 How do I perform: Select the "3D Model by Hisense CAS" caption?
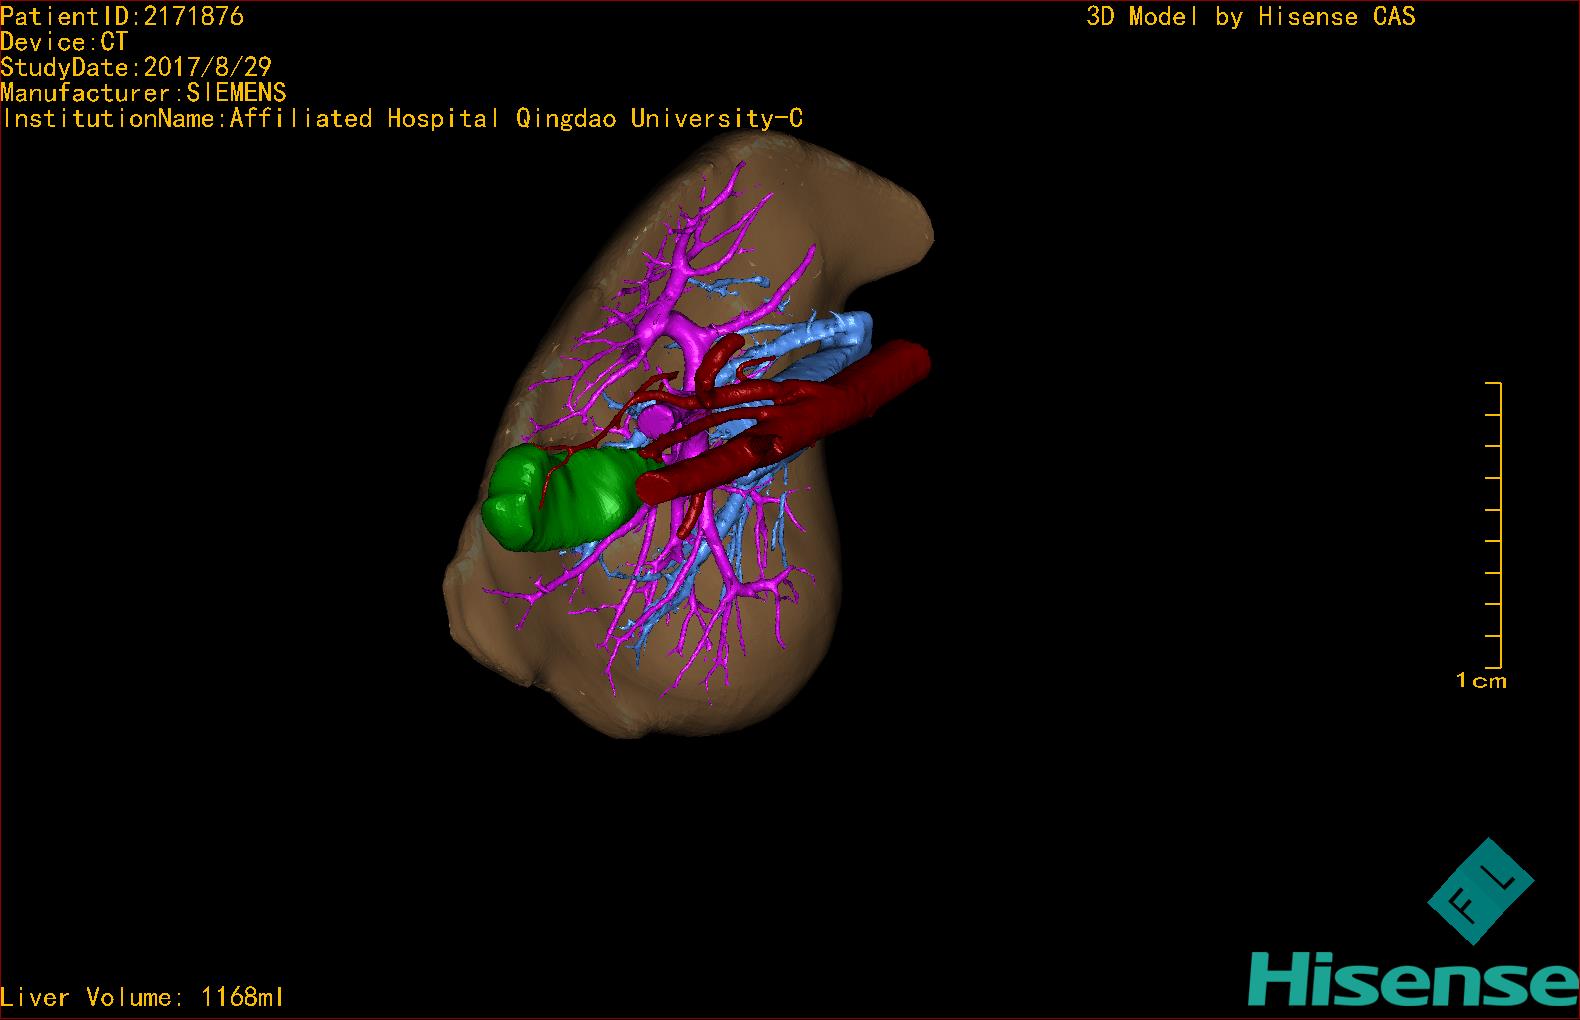point(1251,17)
